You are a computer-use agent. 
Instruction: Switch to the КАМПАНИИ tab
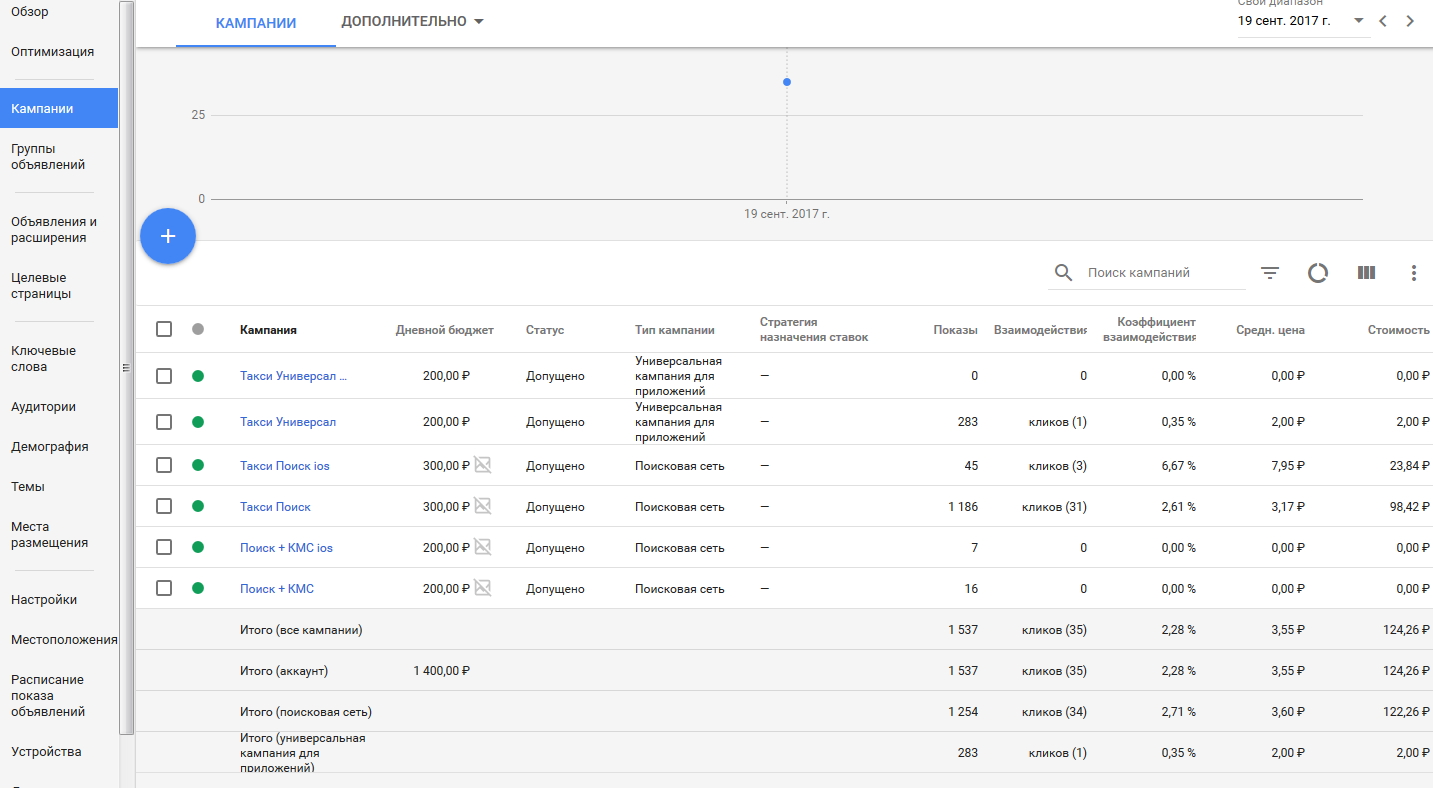(x=256, y=23)
